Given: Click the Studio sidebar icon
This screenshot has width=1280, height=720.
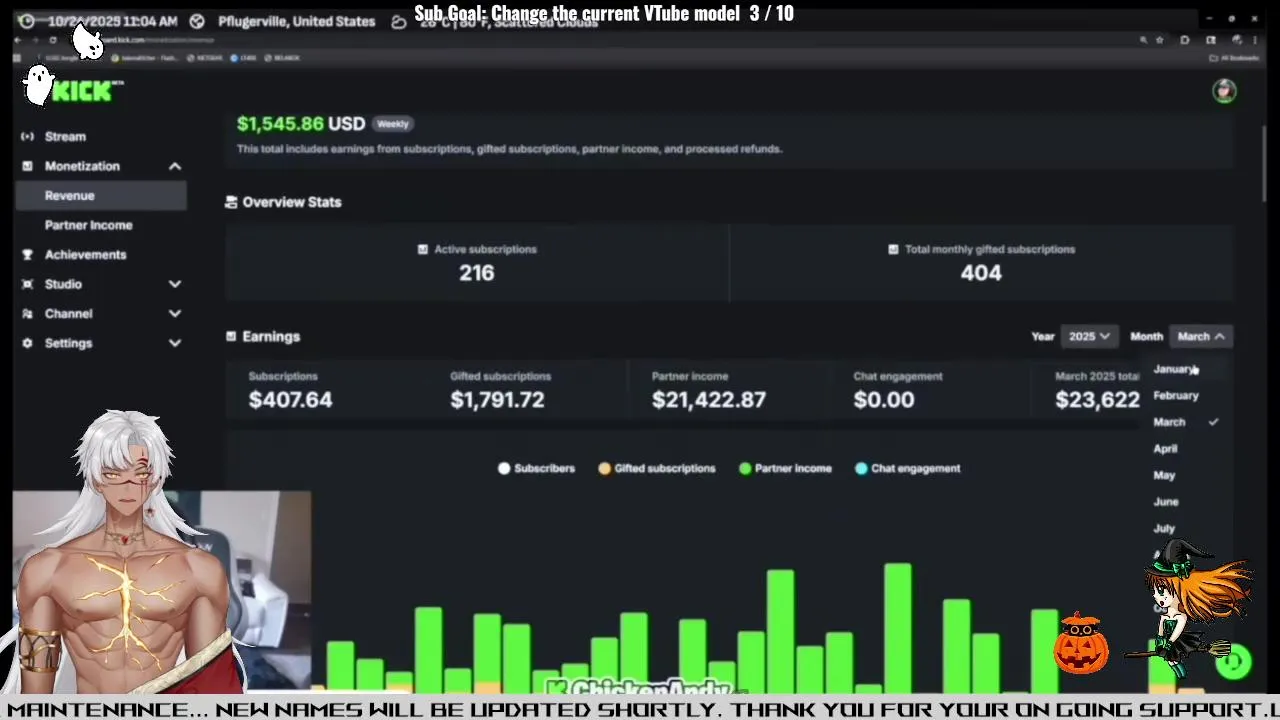Looking at the screenshot, I should click(27, 284).
